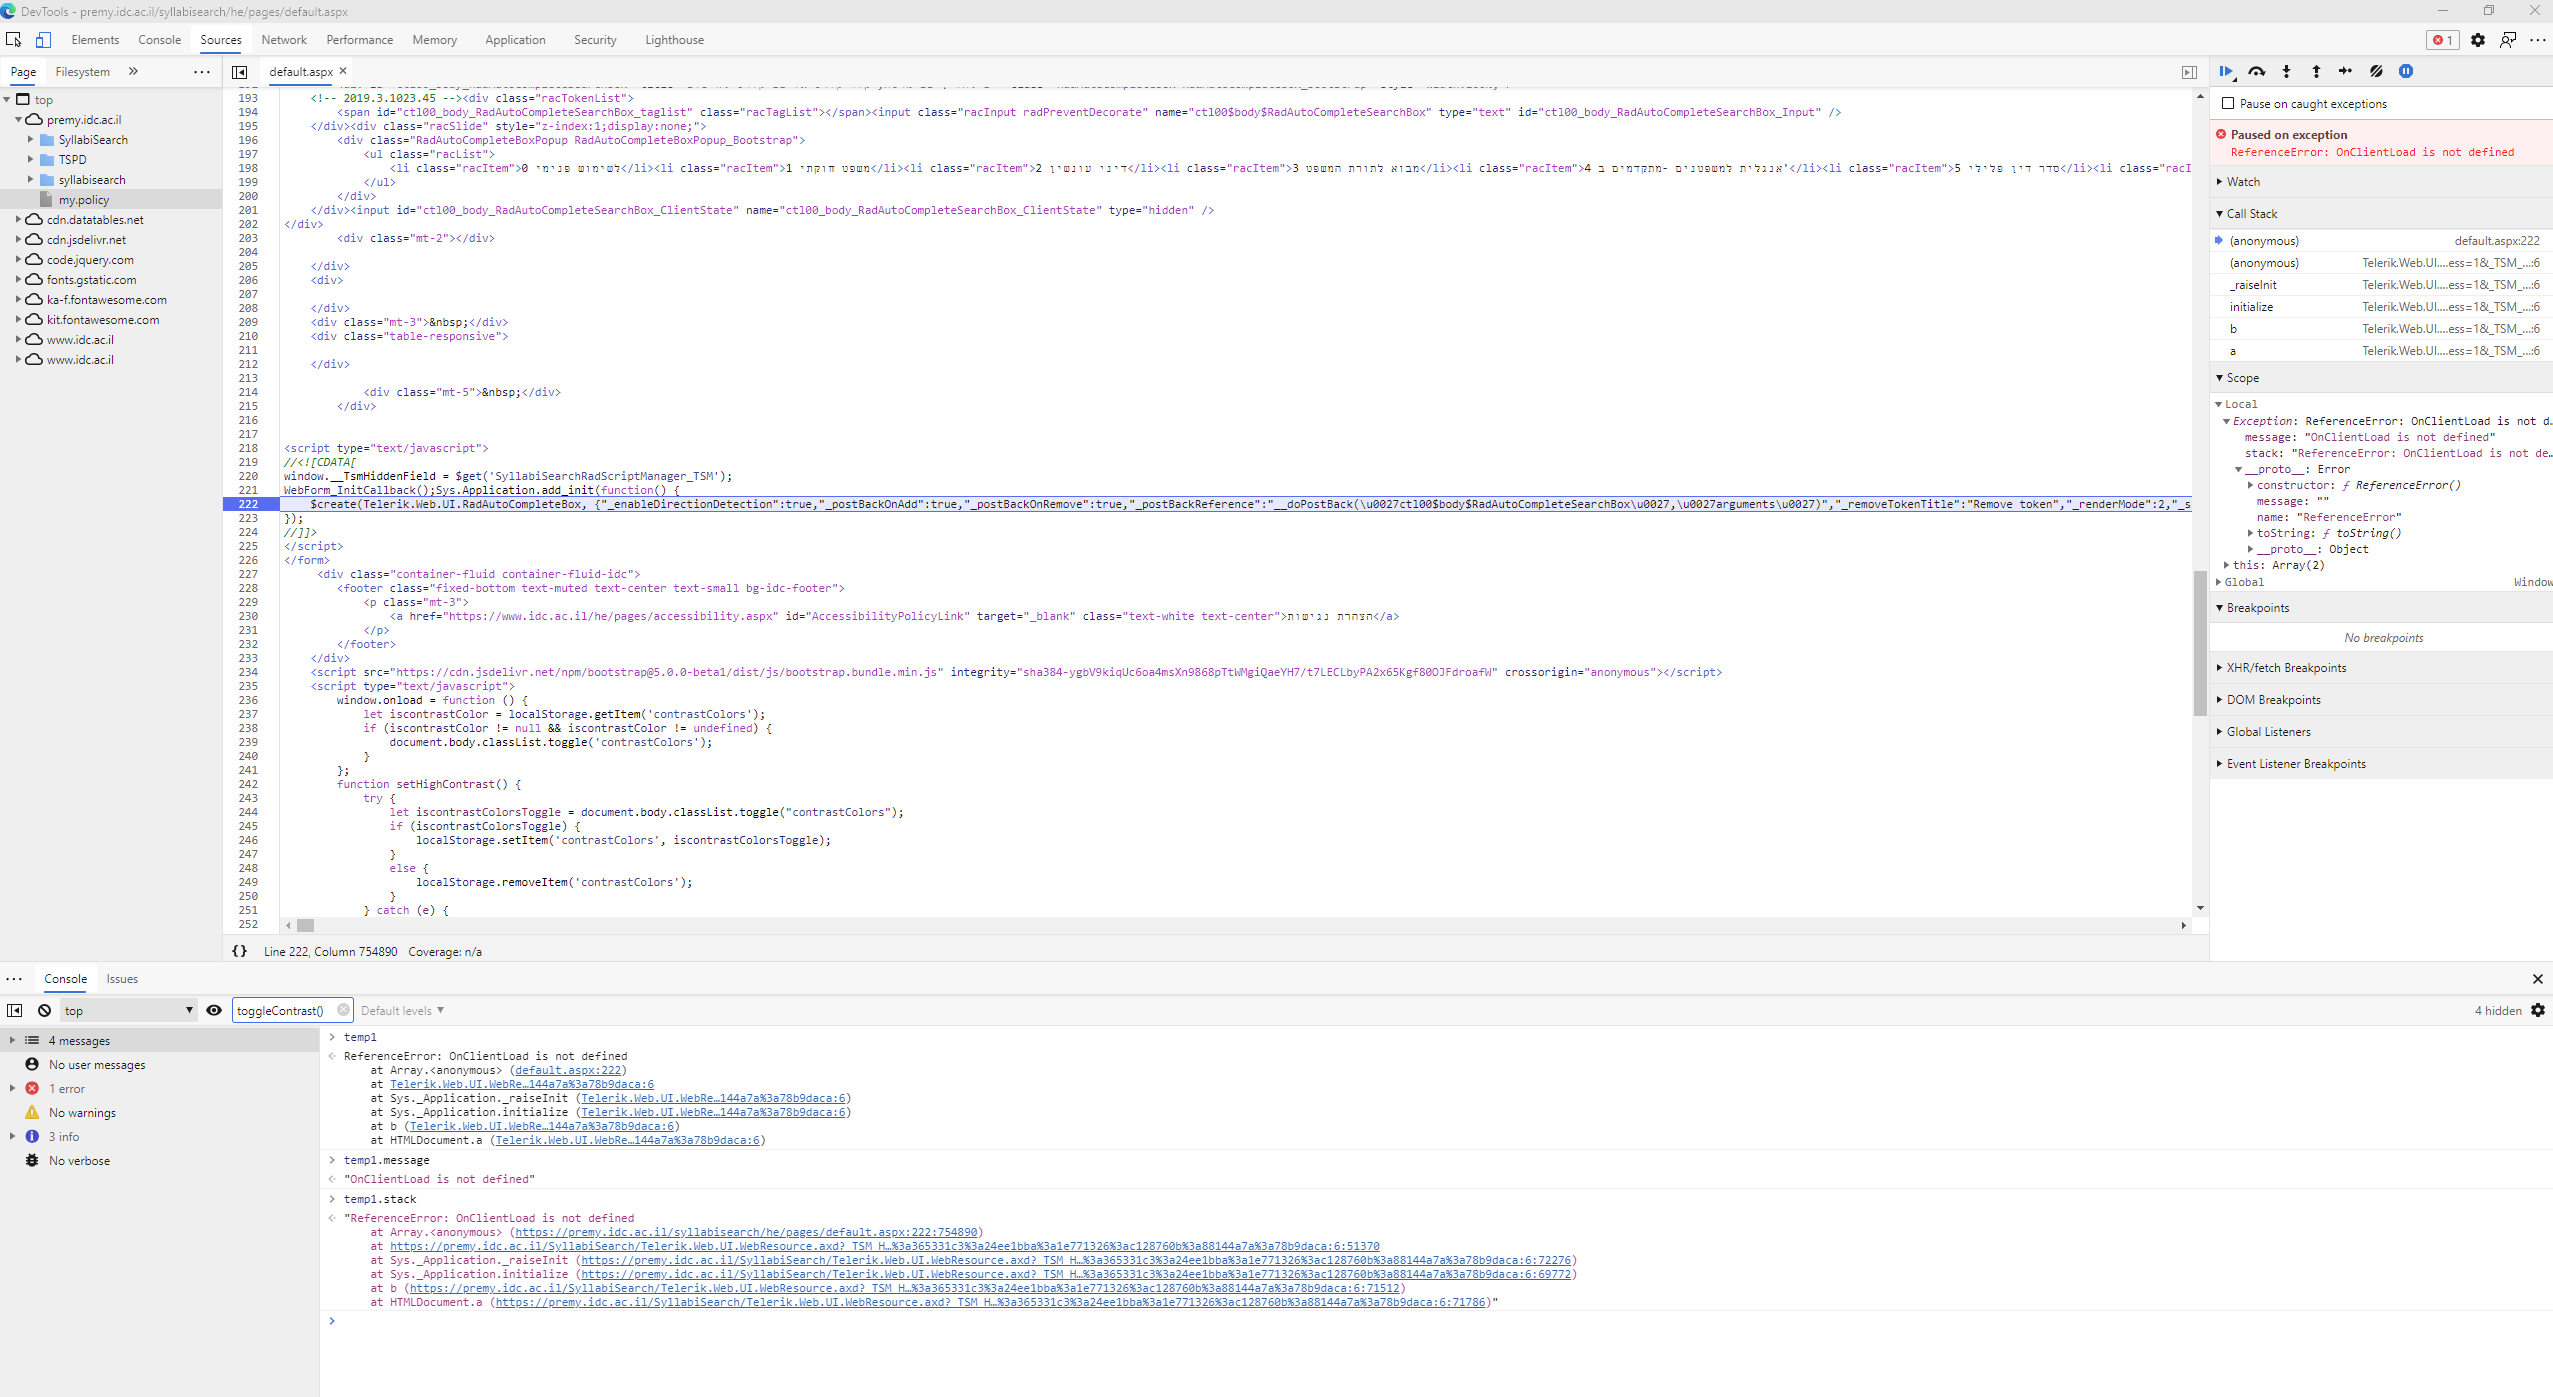Expand the XHR/fetch Breakpoints section

point(2286,668)
